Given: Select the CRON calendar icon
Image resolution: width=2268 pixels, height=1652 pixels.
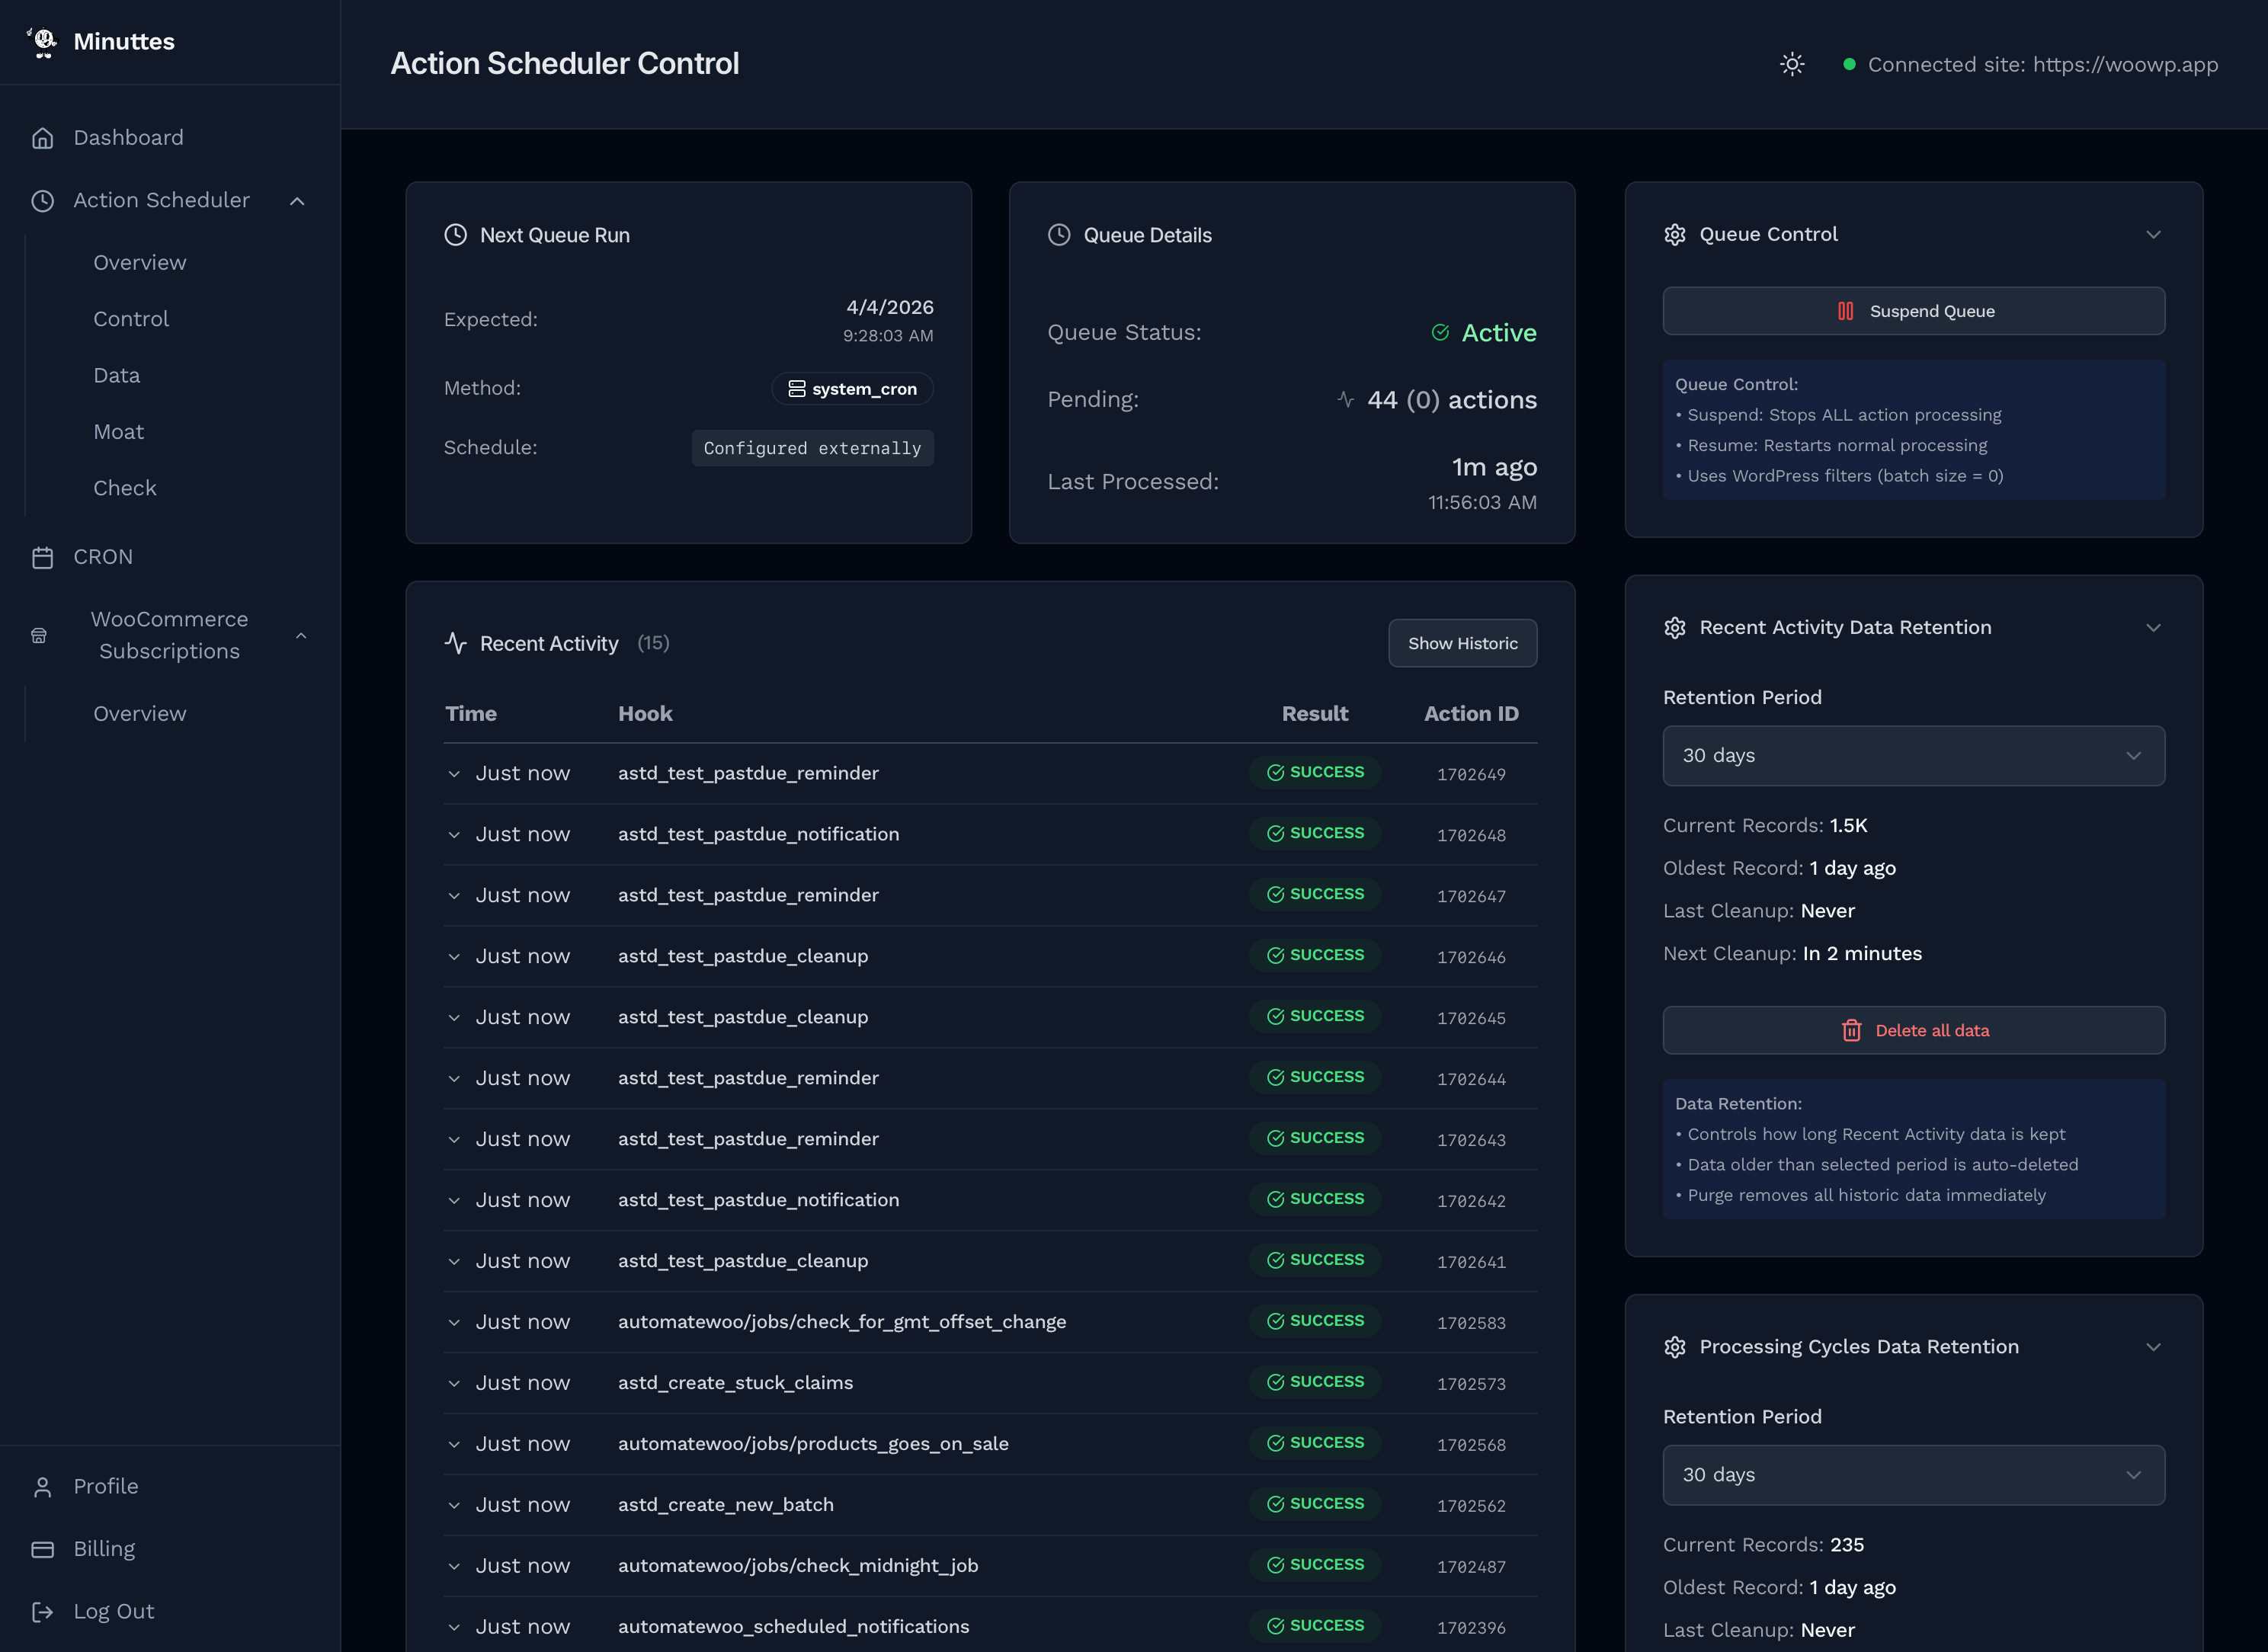Looking at the screenshot, I should click(x=42, y=556).
